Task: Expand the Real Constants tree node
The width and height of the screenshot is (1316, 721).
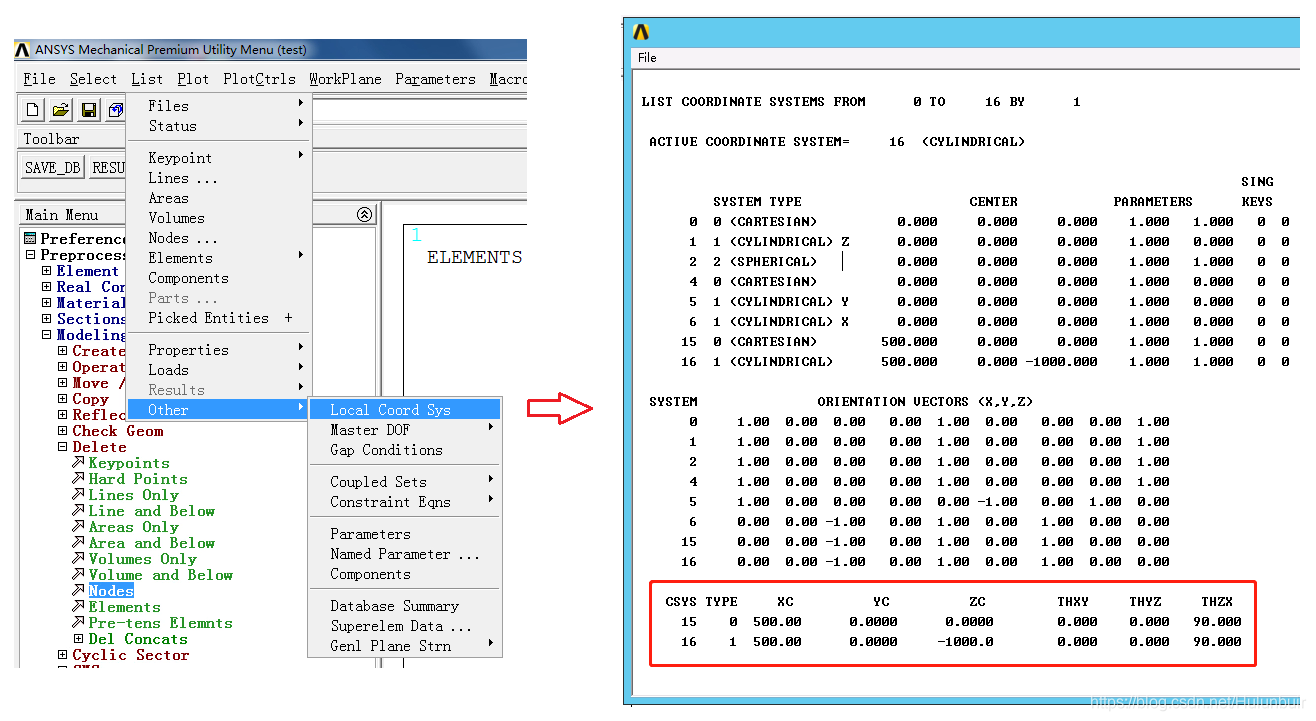Action: (x=46, y=287)
